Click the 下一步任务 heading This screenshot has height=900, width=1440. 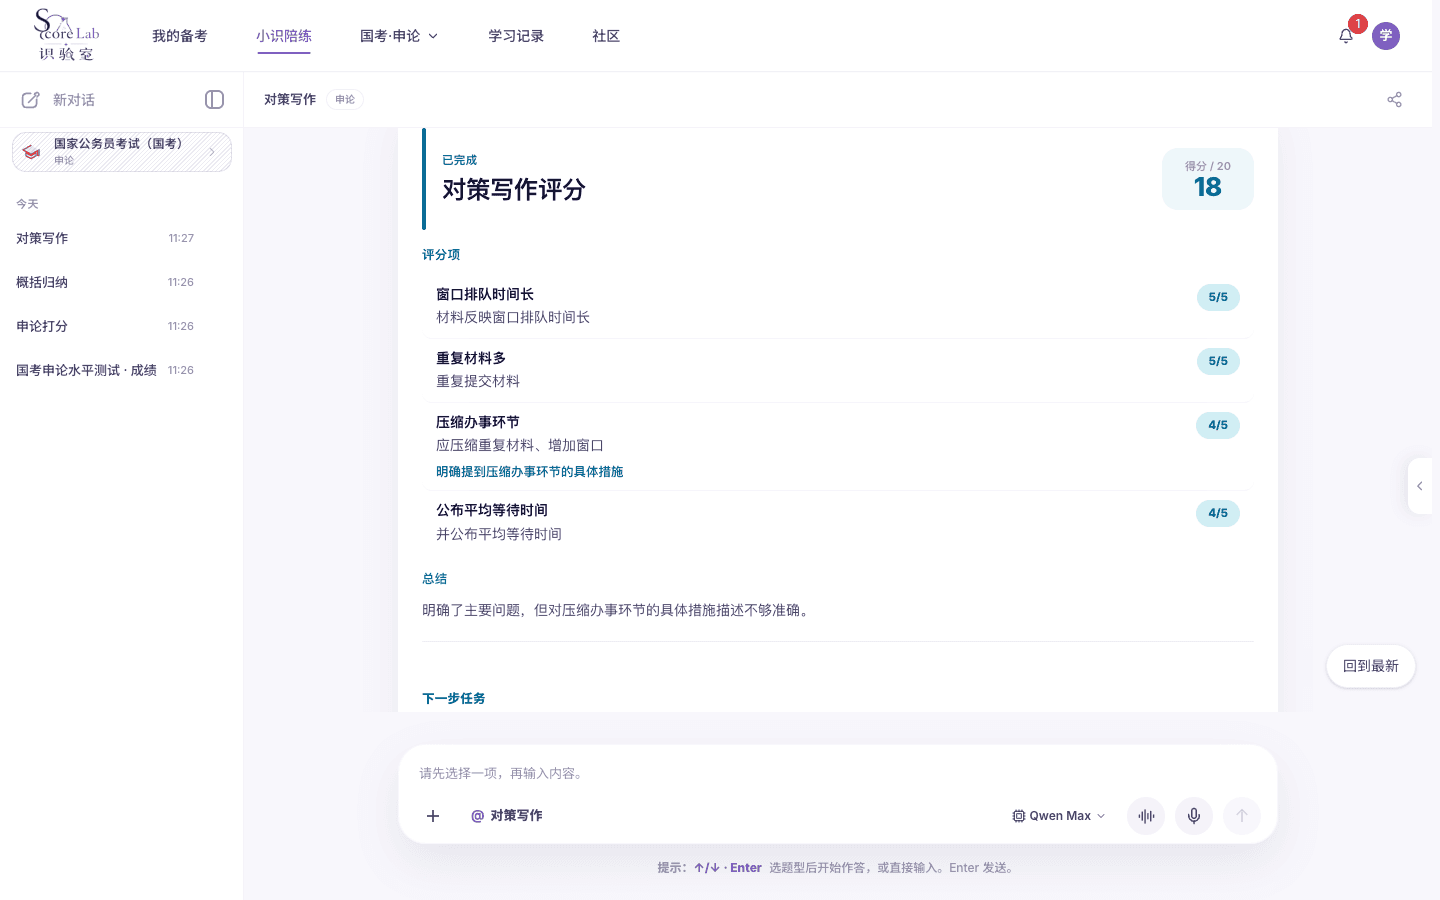pyautogui.click(x=454, y=699)
